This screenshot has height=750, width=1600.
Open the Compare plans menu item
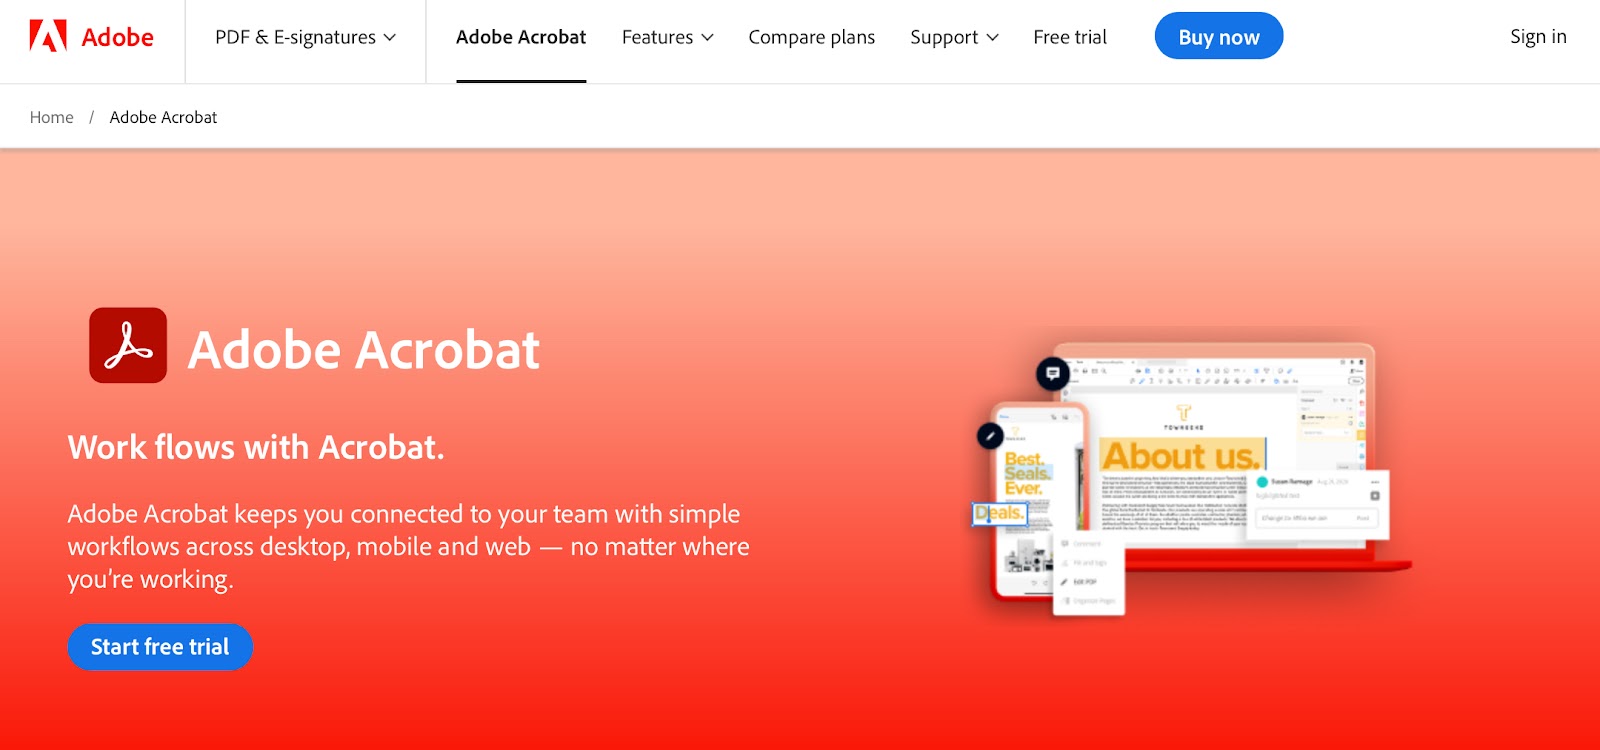812,37
